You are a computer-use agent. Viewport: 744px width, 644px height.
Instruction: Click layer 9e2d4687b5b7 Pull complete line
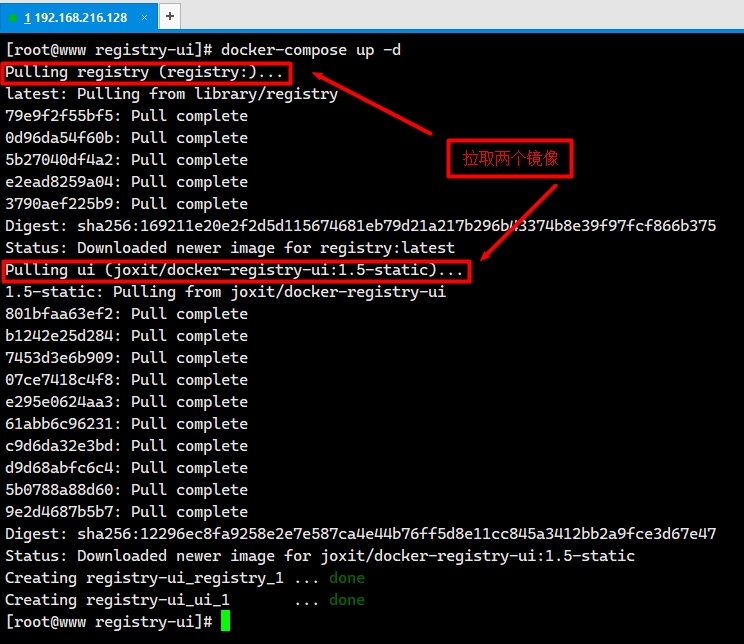(x=126, y=512)
